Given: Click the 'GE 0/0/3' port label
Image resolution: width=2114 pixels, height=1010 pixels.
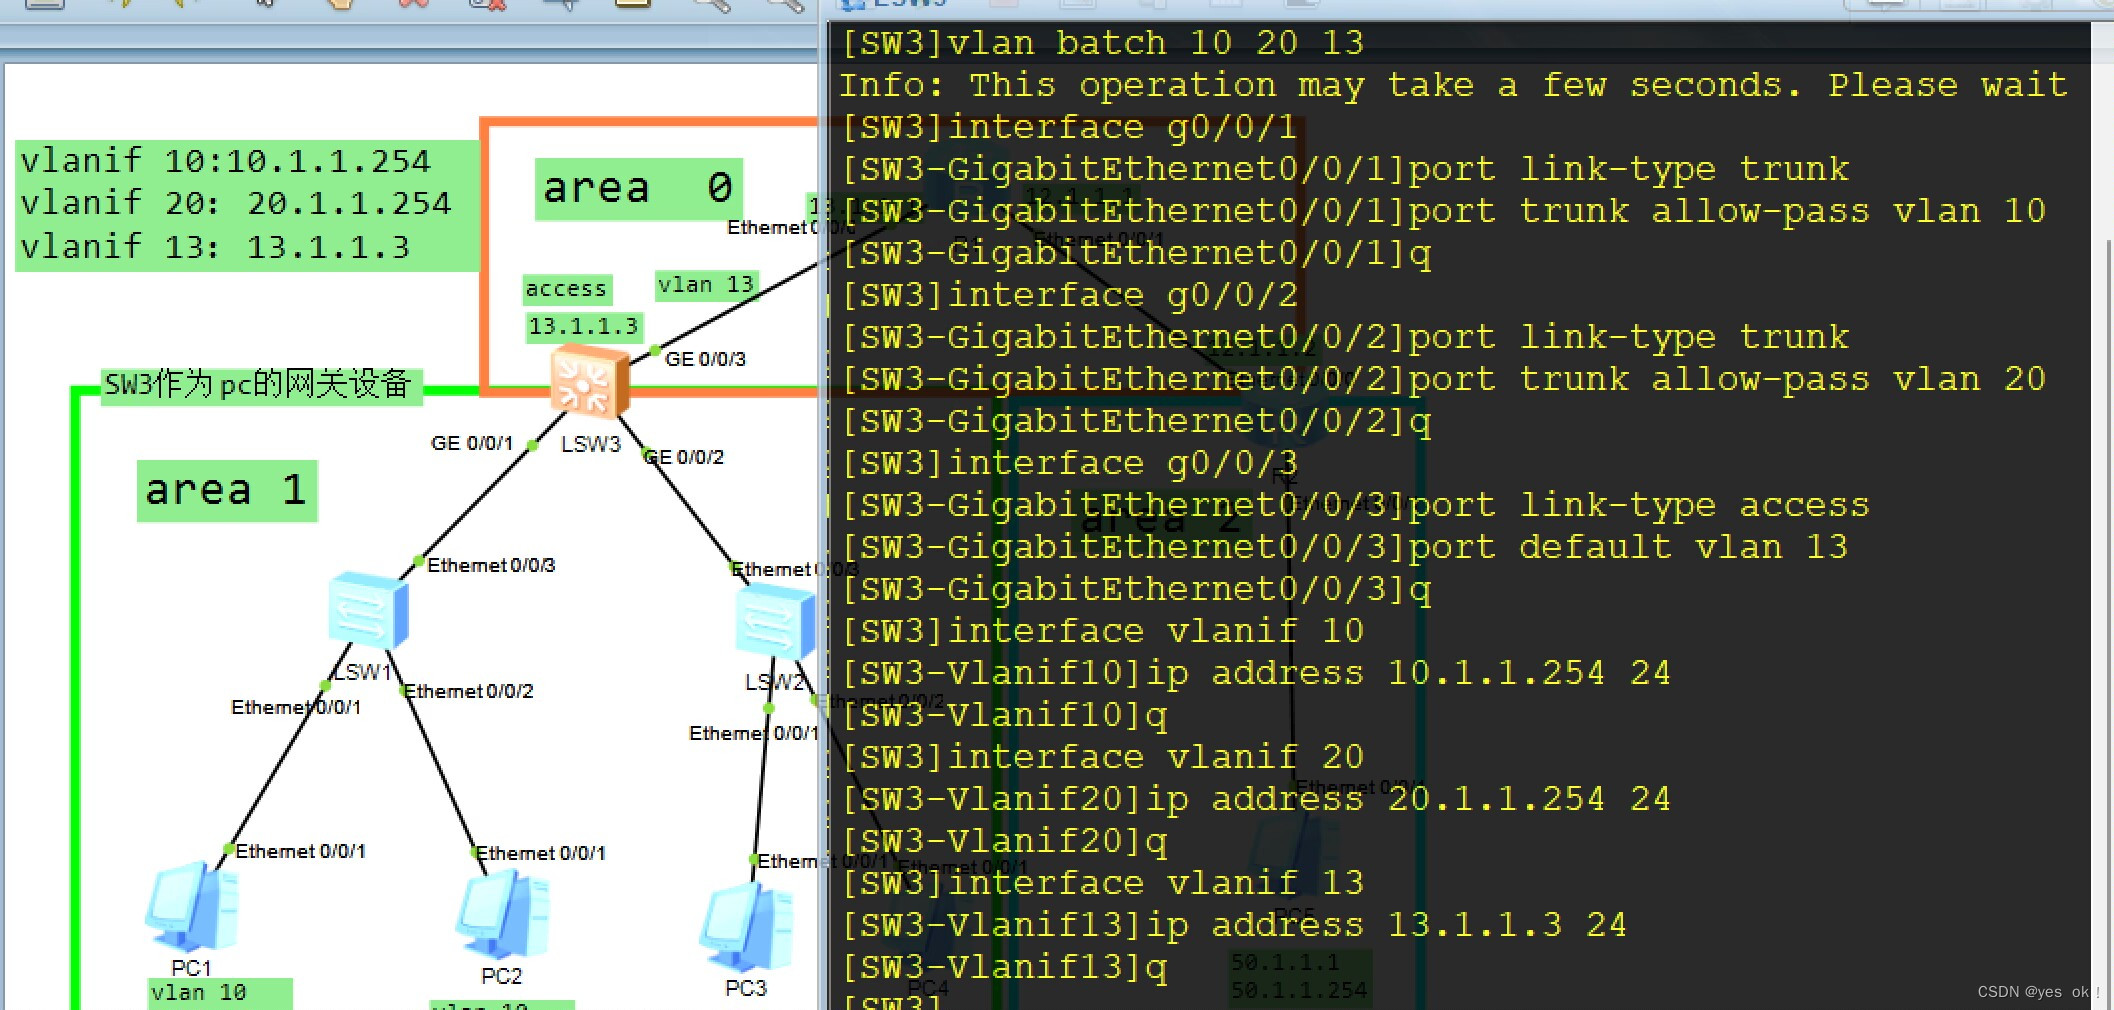Looking at the screenshot, I should click(x=705, y=359).
